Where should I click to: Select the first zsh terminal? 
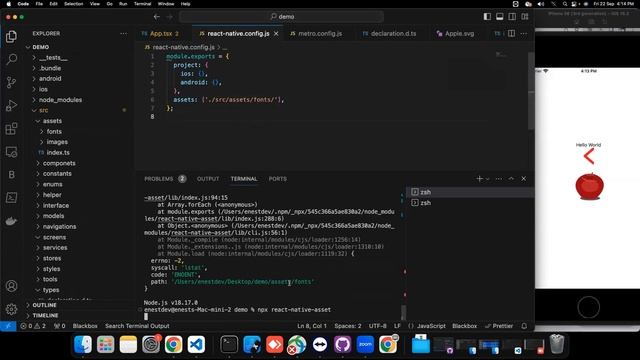pyautogui.click(x=470, y=192)
